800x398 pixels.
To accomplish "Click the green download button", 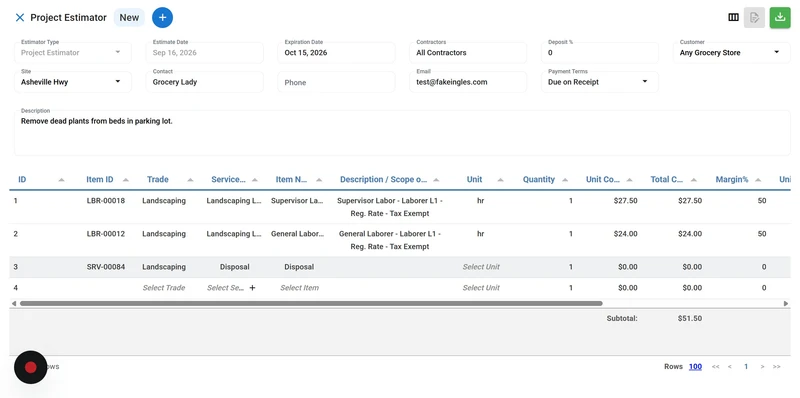I will tap(780, 17).
